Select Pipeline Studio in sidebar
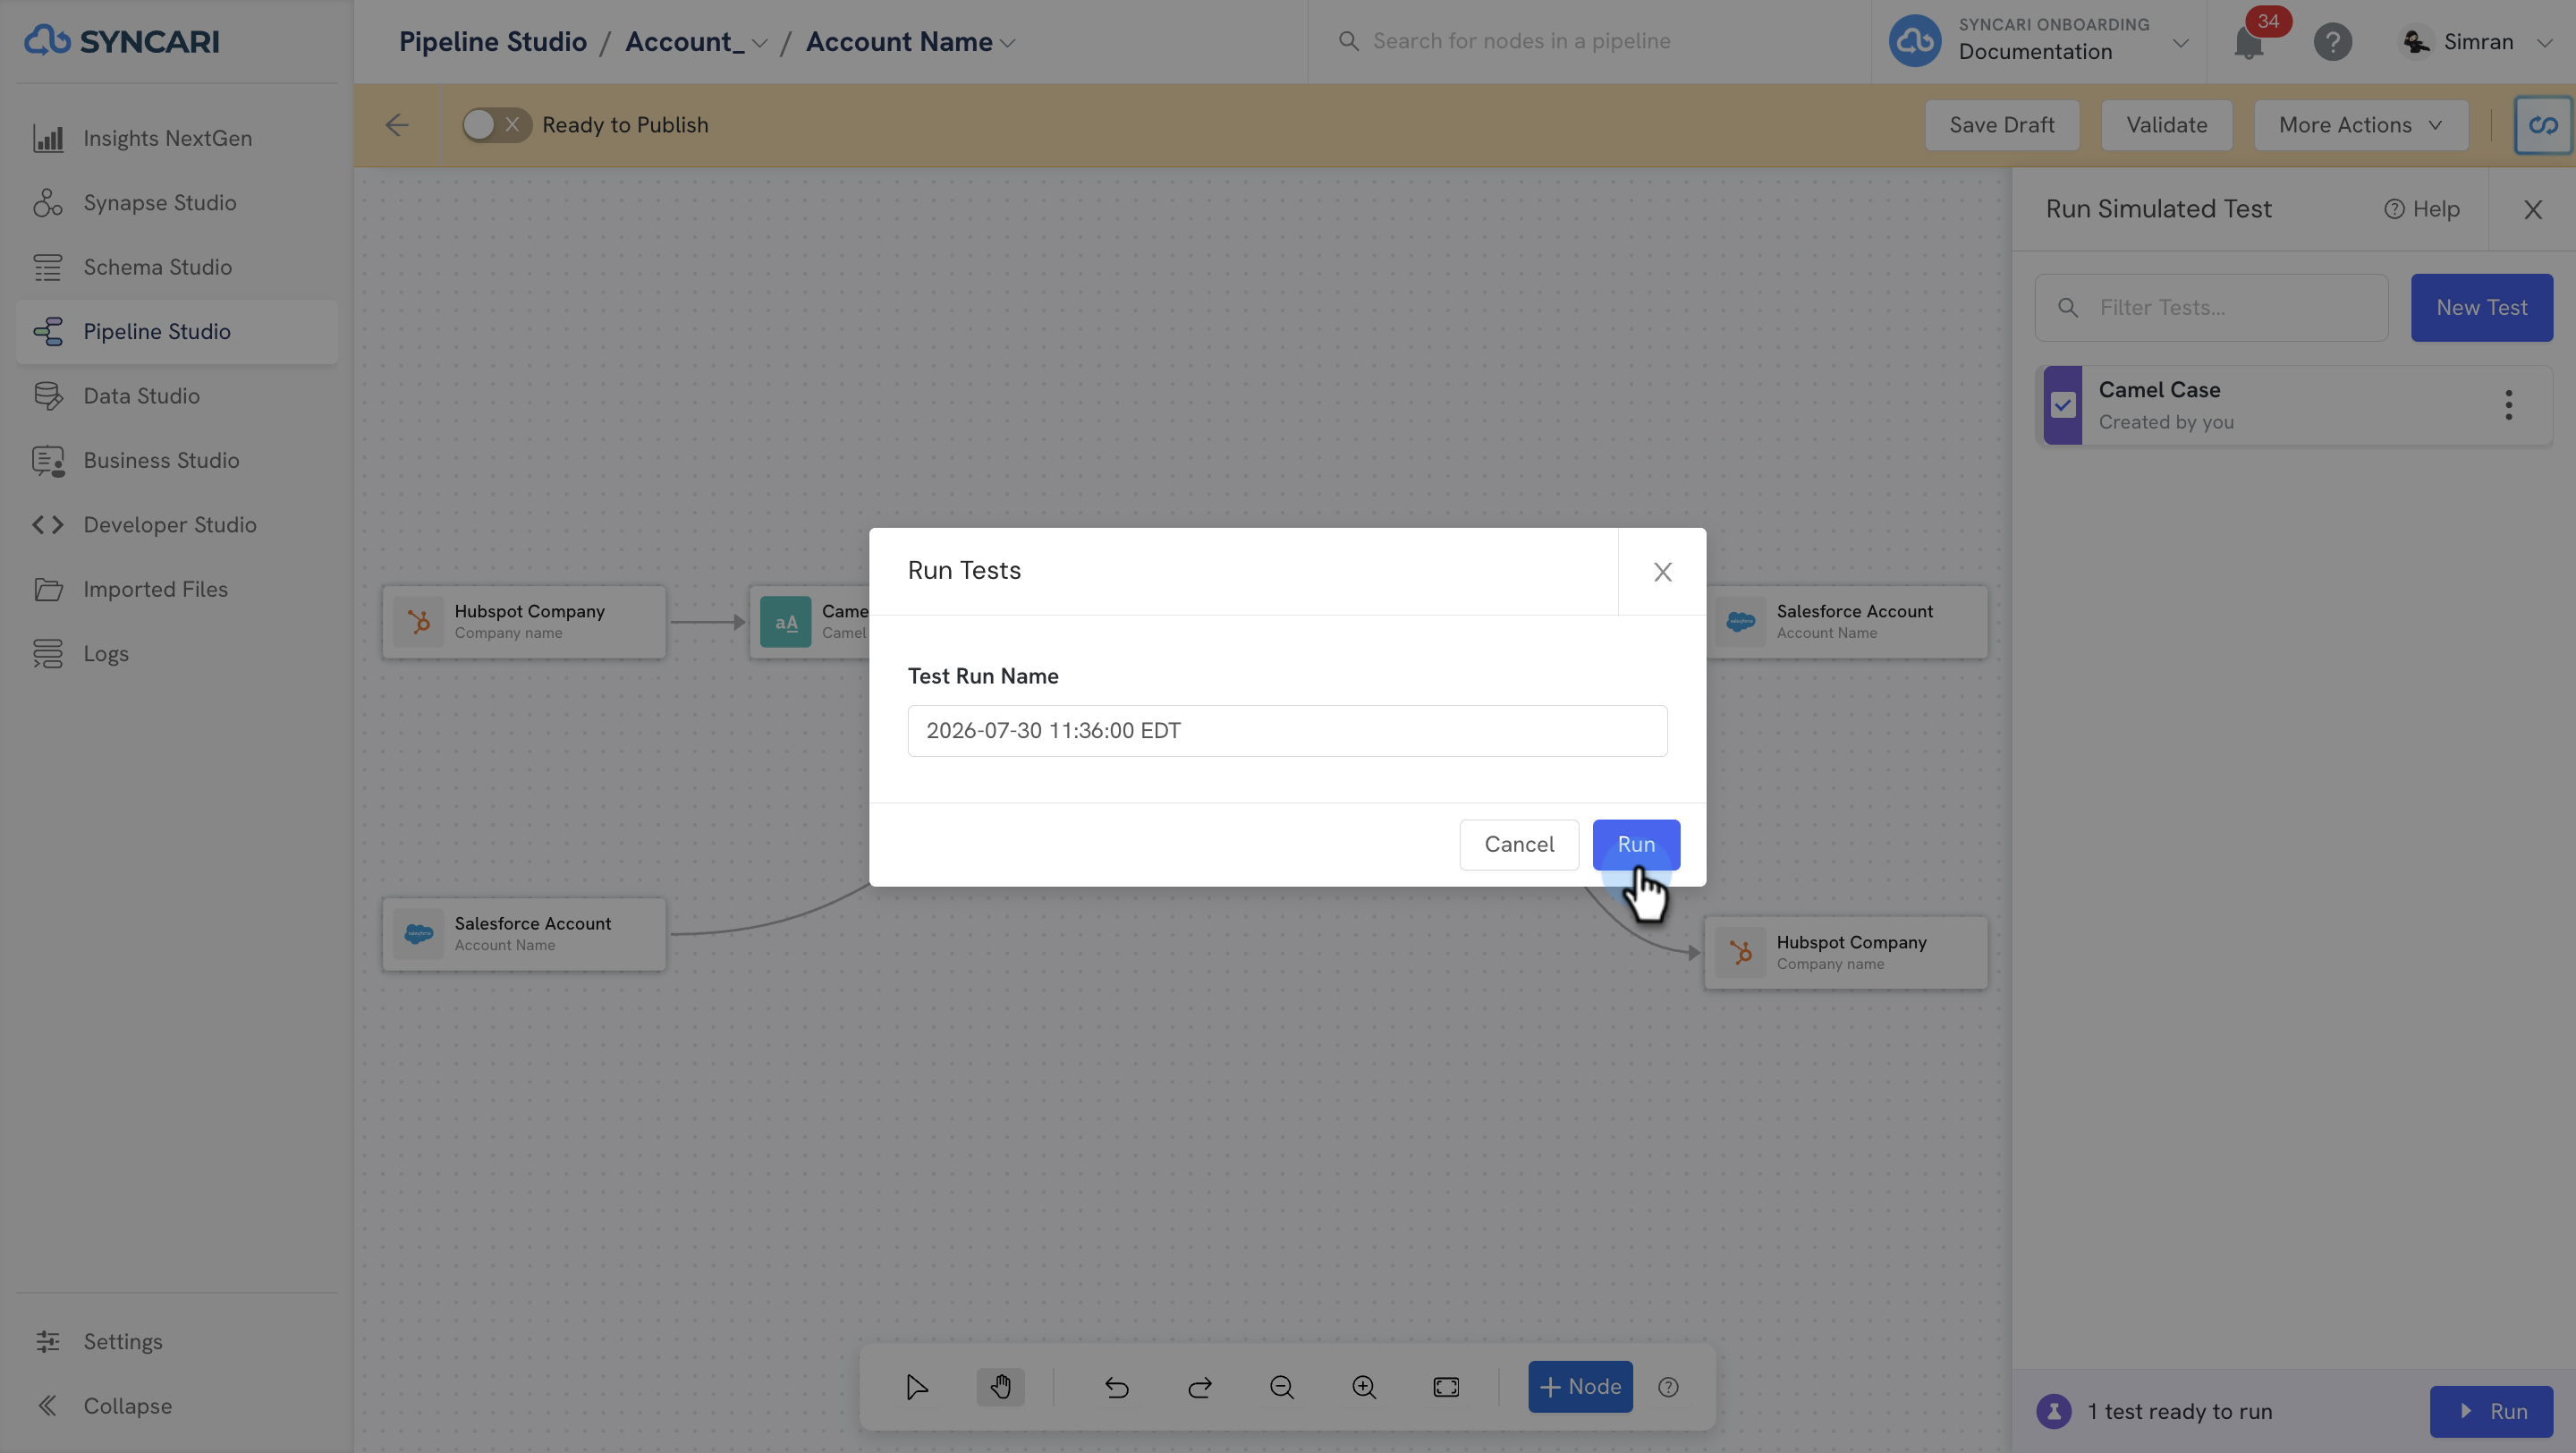Screen dimensions: 2576x1453 pos(176,331)
